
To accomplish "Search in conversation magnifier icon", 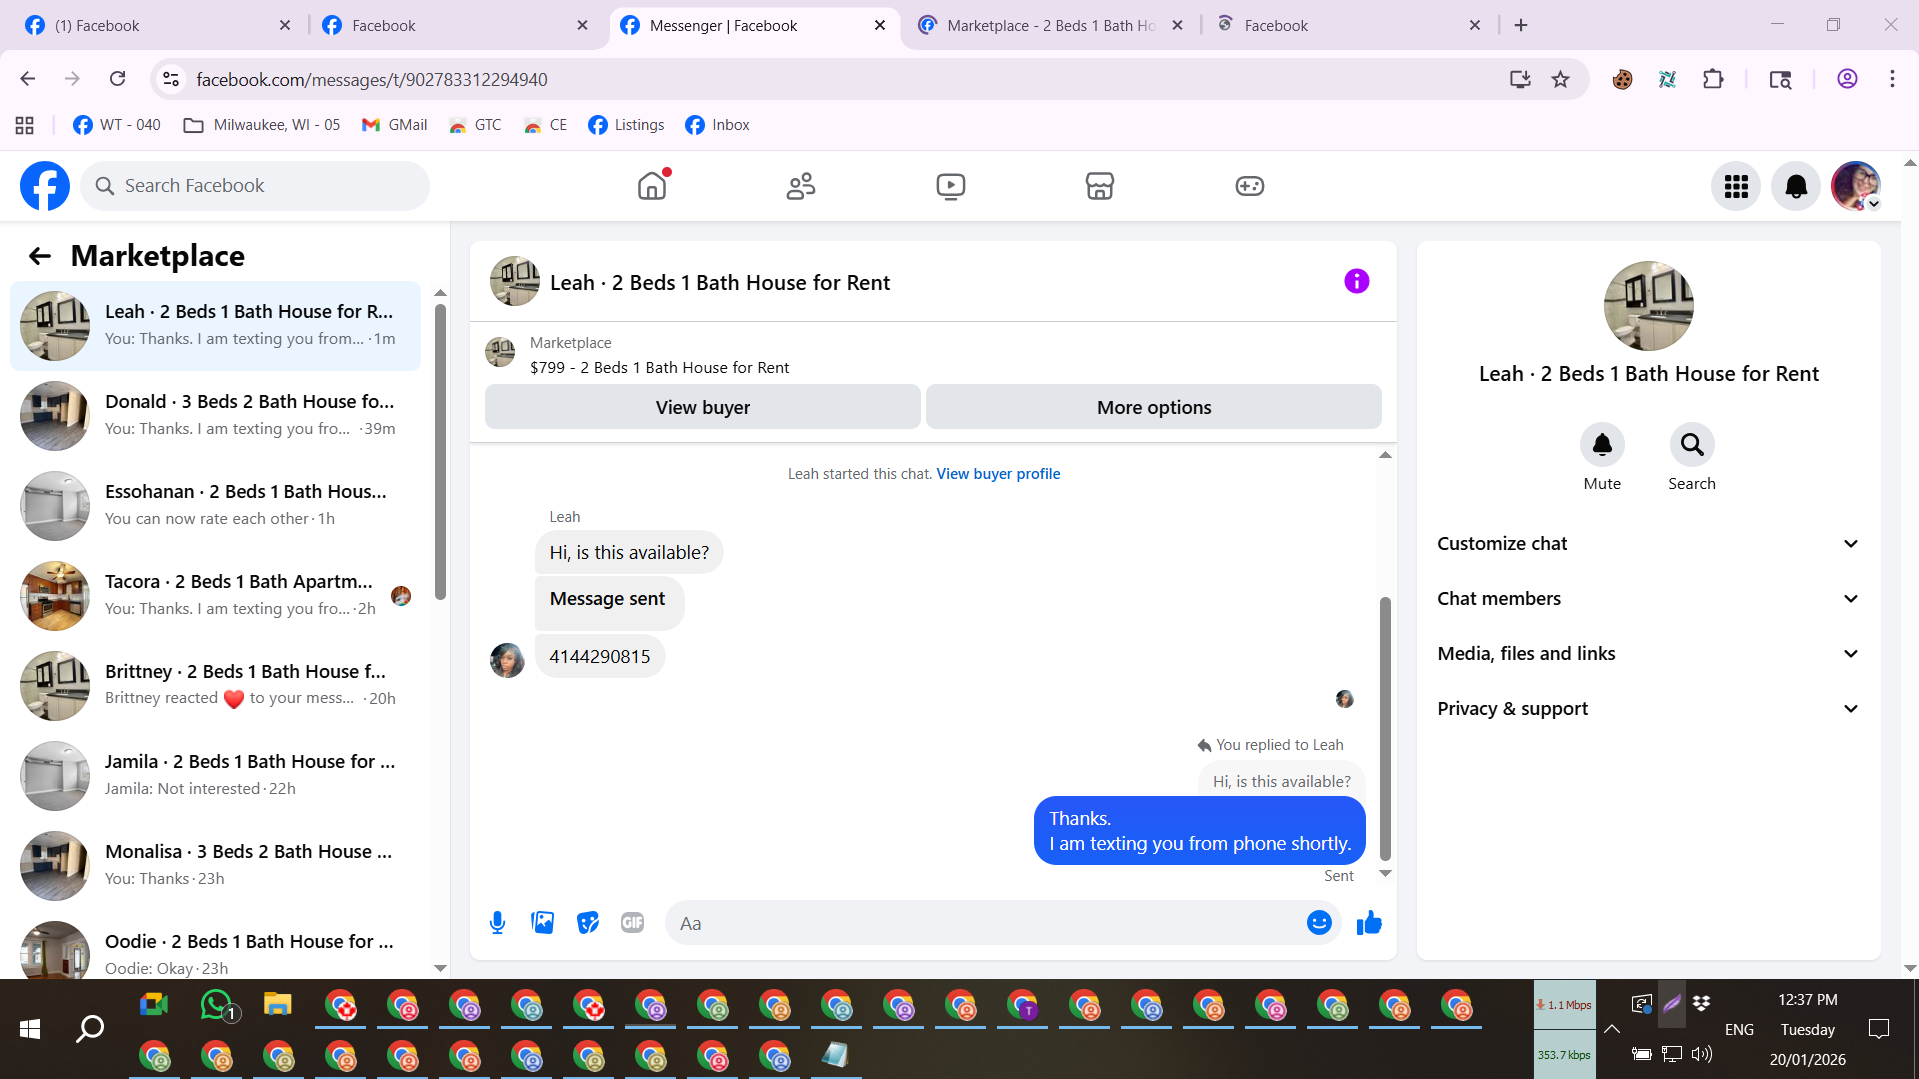I will point(1692,445).
